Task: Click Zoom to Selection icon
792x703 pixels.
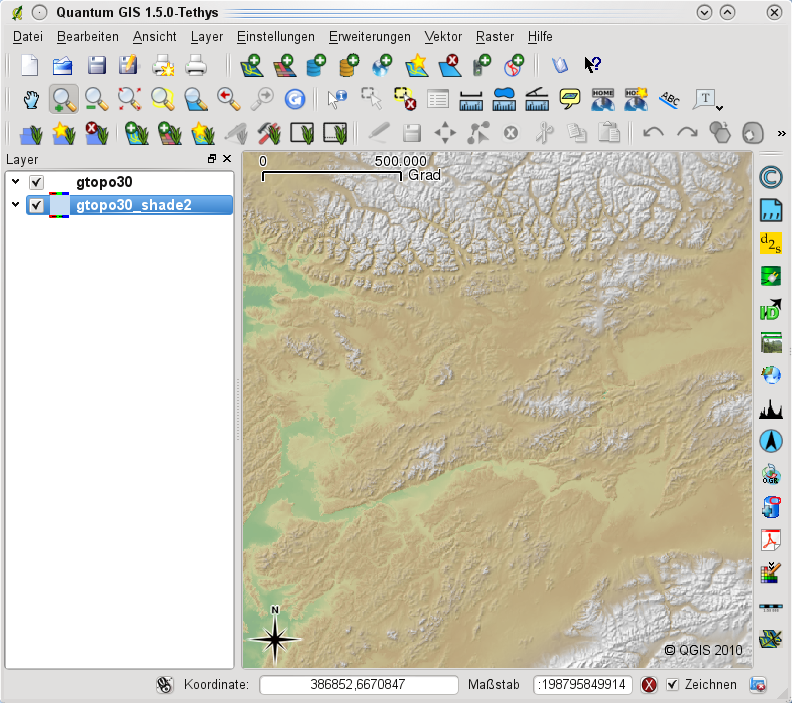Action: click(162, 99)
